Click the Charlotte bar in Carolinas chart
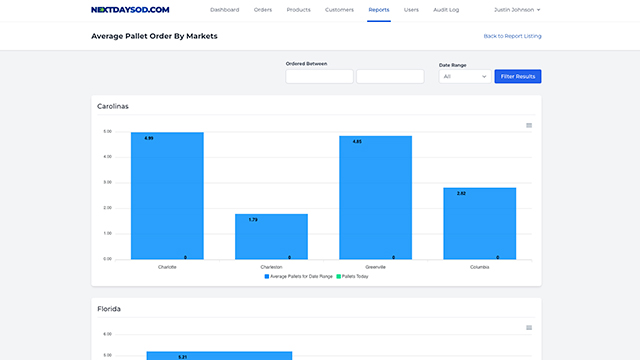The height and width of the screenshot is (360, 640). pyautogui.click(x=167, y=196)
